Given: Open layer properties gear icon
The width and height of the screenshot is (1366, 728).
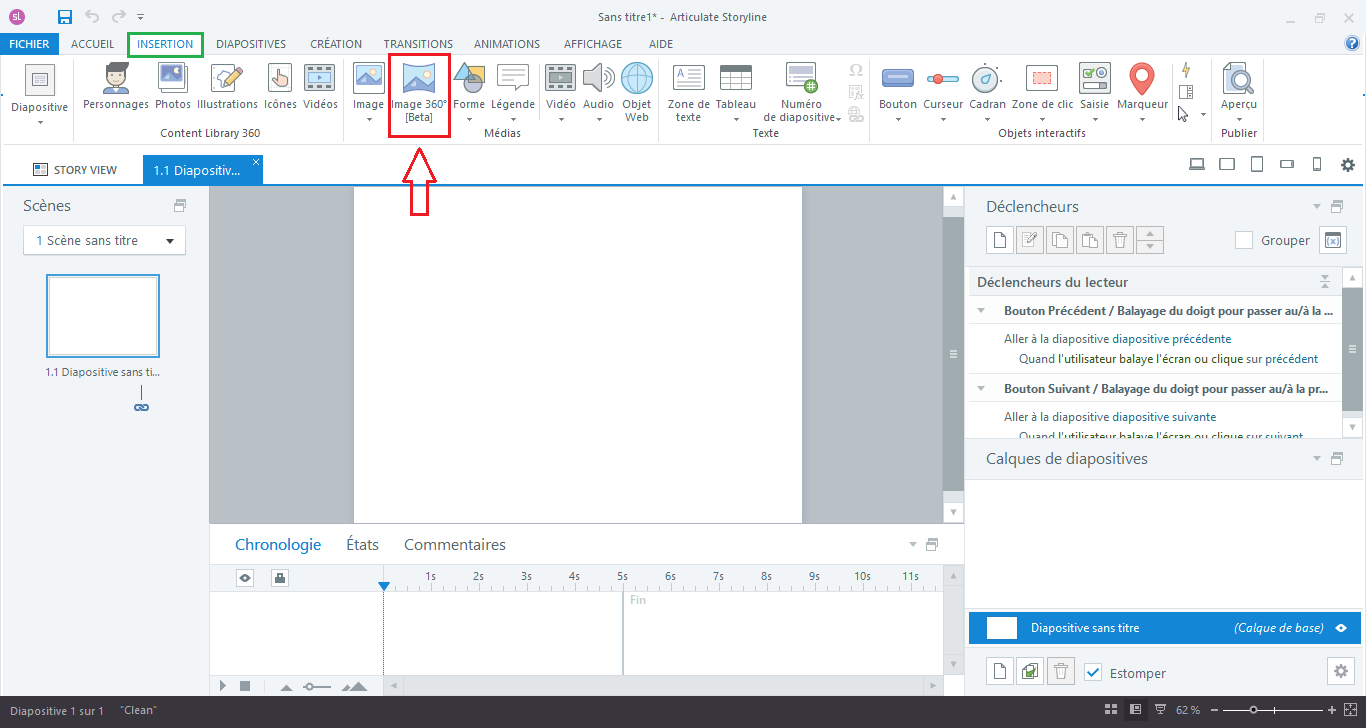Looking at the screenshot, I should [1341, 671].
